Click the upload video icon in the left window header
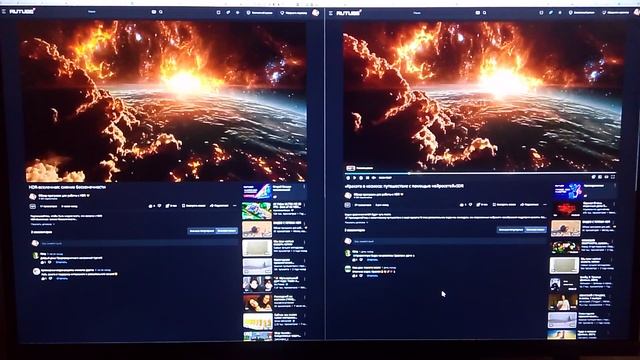The width and height of the screenshot is (640, 360). click(218, 13)
